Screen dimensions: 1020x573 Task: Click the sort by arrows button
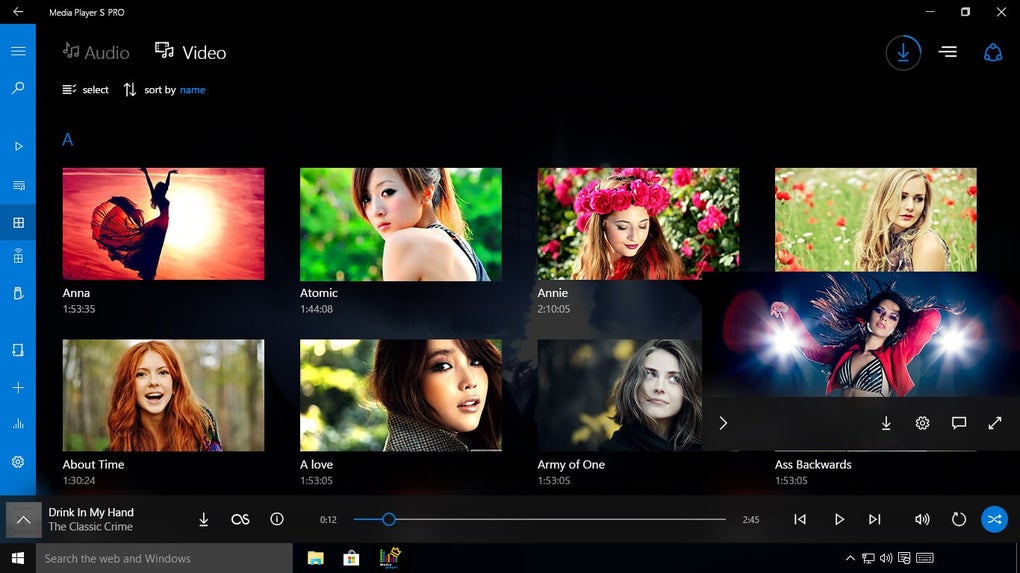[129, 90]
